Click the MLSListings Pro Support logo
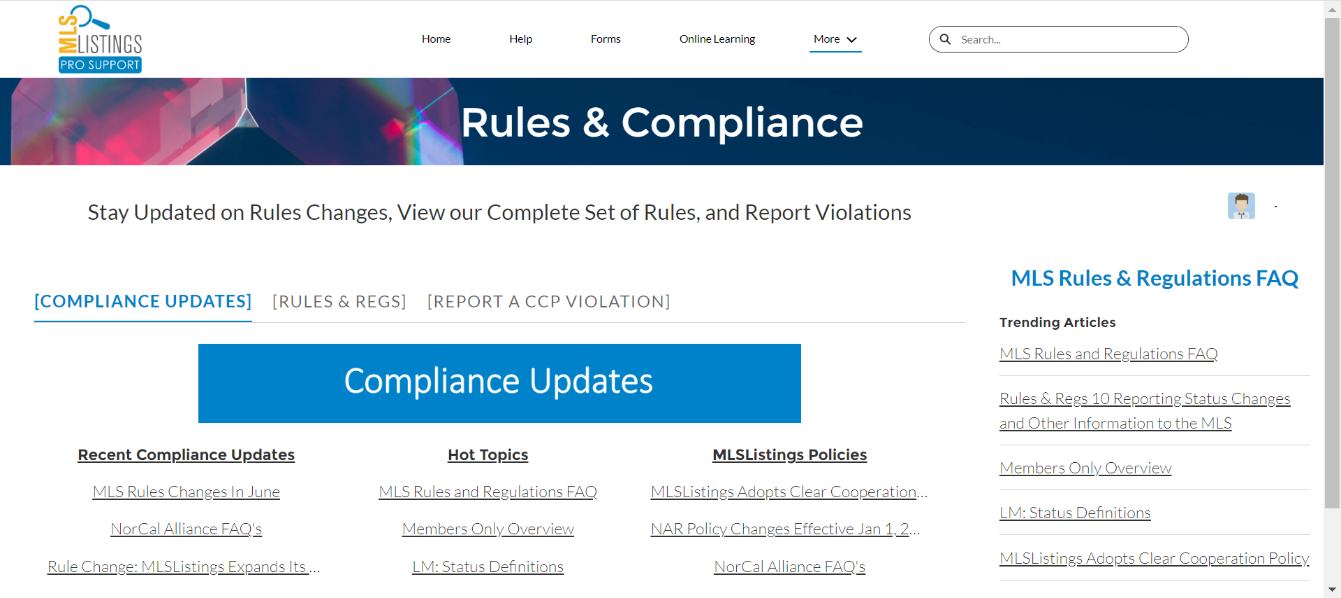Screen dimensions: 1341x598 tap(100, 39)
